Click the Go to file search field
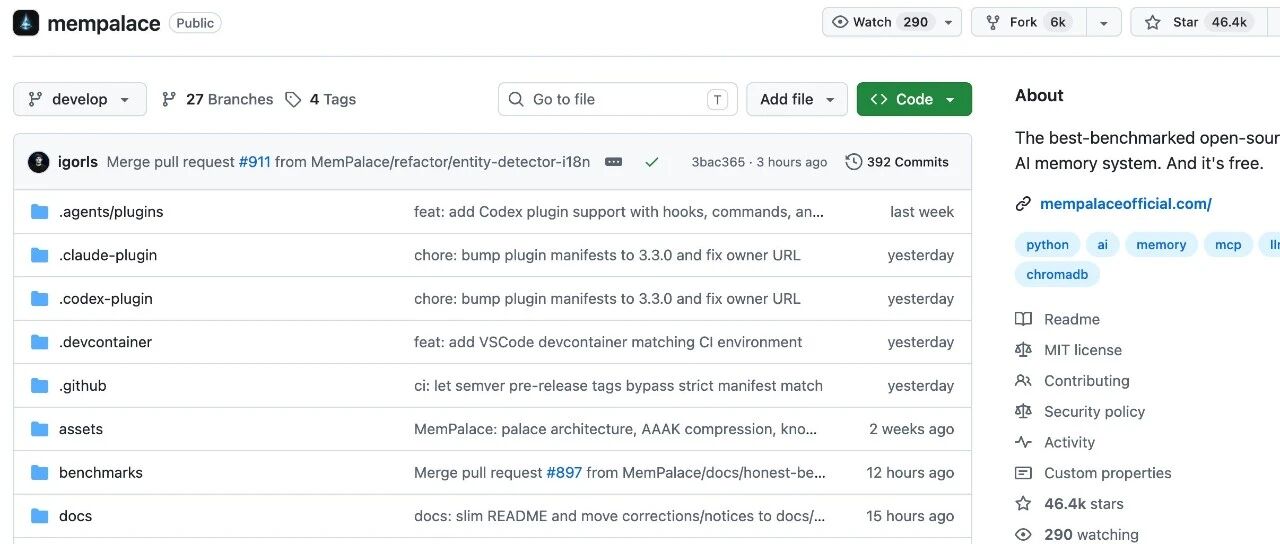This screenshot has width=1280, height=544. coord(617,99)
